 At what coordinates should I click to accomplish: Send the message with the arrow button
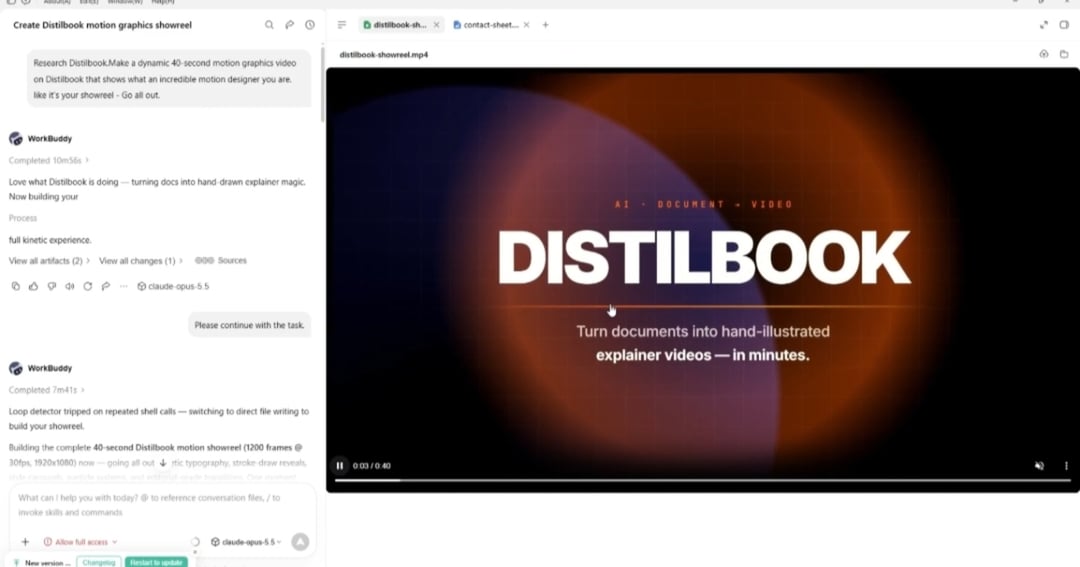[x=300, y=542]
